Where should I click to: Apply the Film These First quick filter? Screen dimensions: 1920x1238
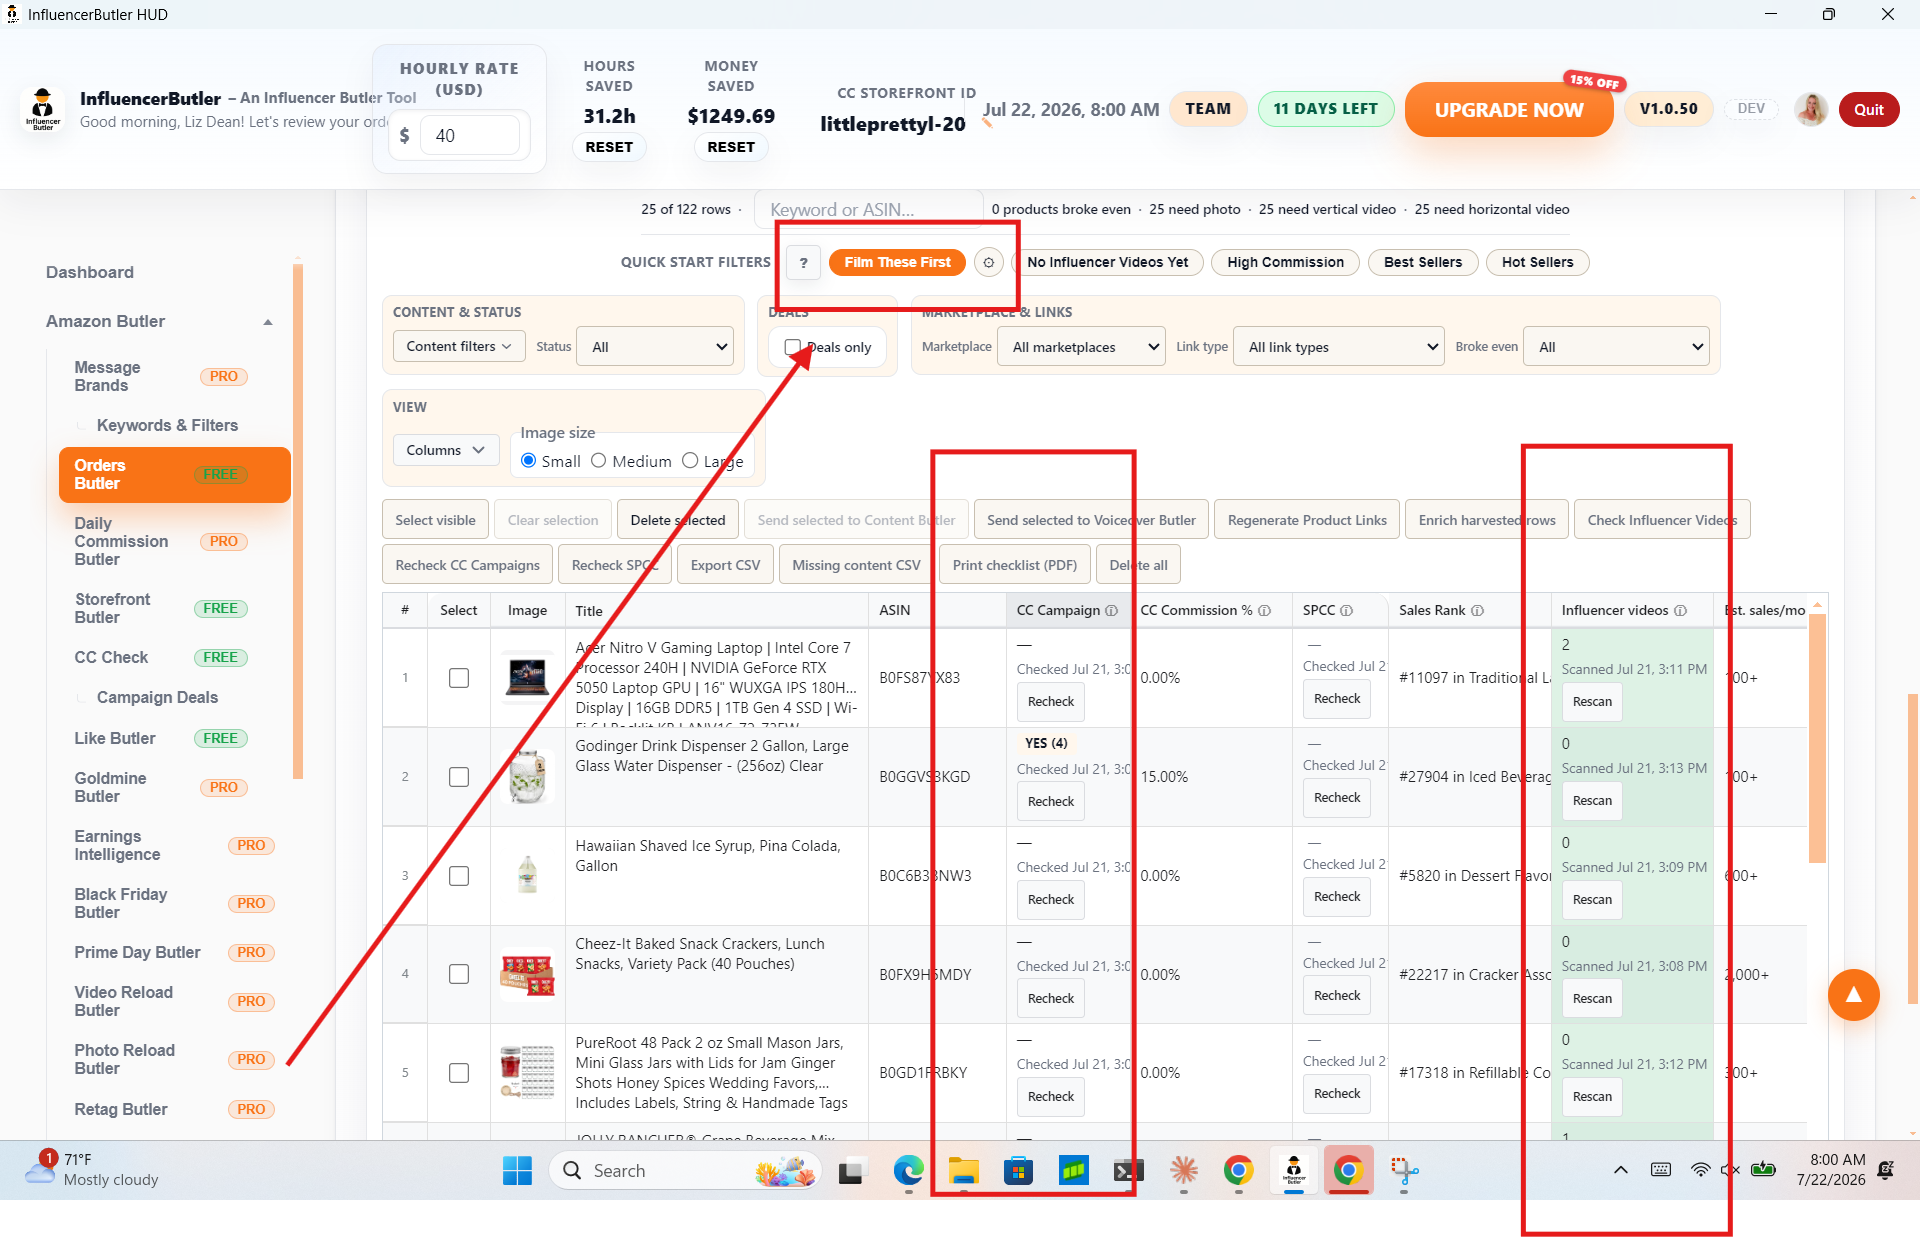click(897, 262)
